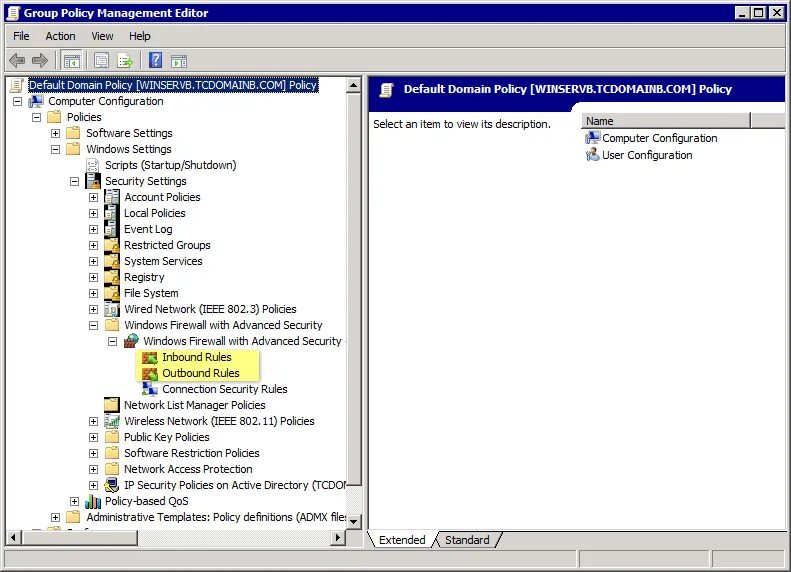Select Windows Settings folder label
This screenshot has width=791, height=572.
click(129, 149)
